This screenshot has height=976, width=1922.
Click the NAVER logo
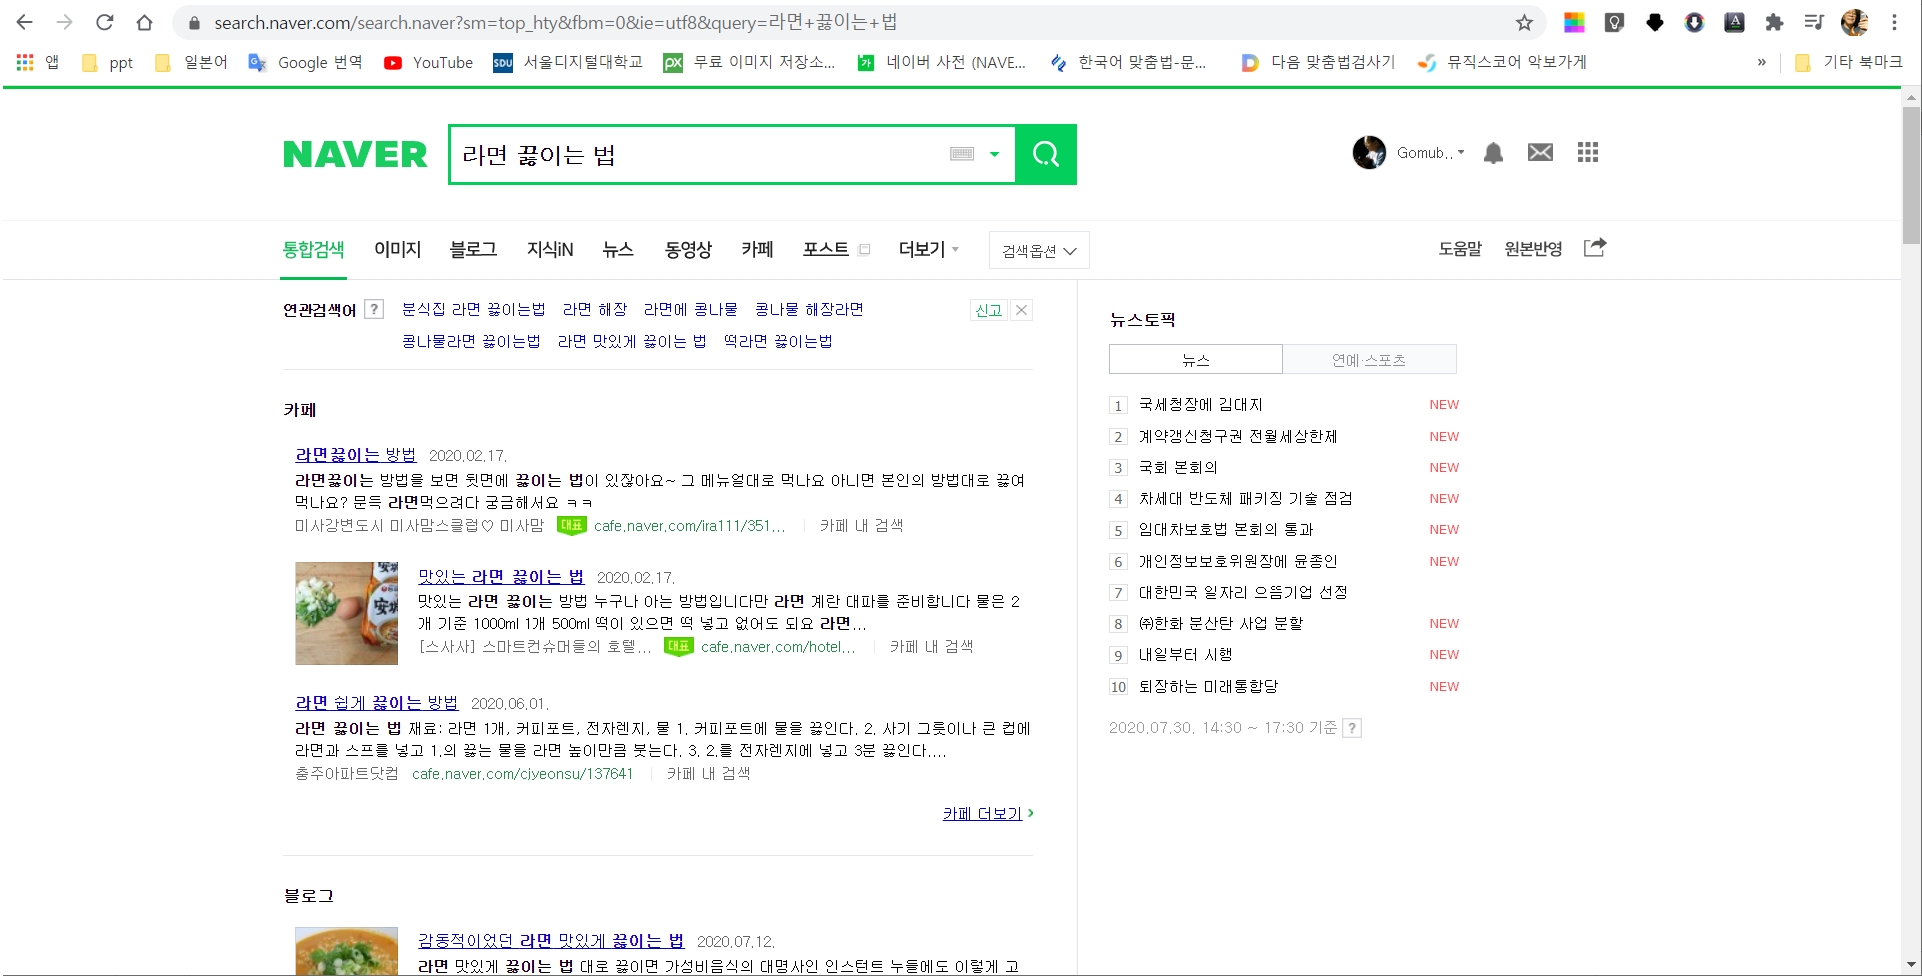pos(355,154)
